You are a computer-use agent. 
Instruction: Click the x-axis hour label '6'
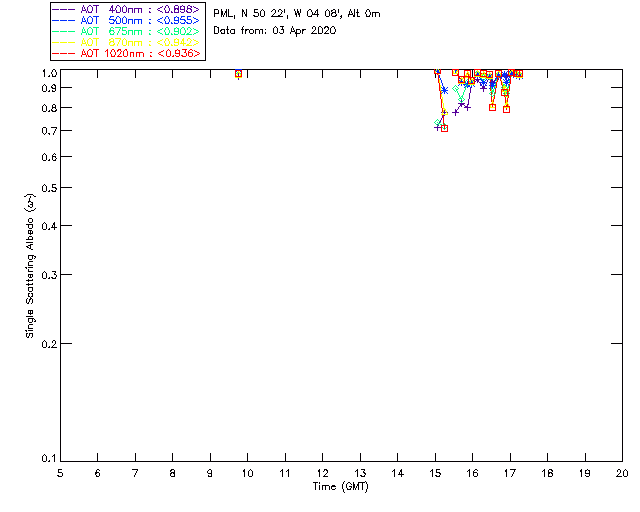(x=98, y=473)
